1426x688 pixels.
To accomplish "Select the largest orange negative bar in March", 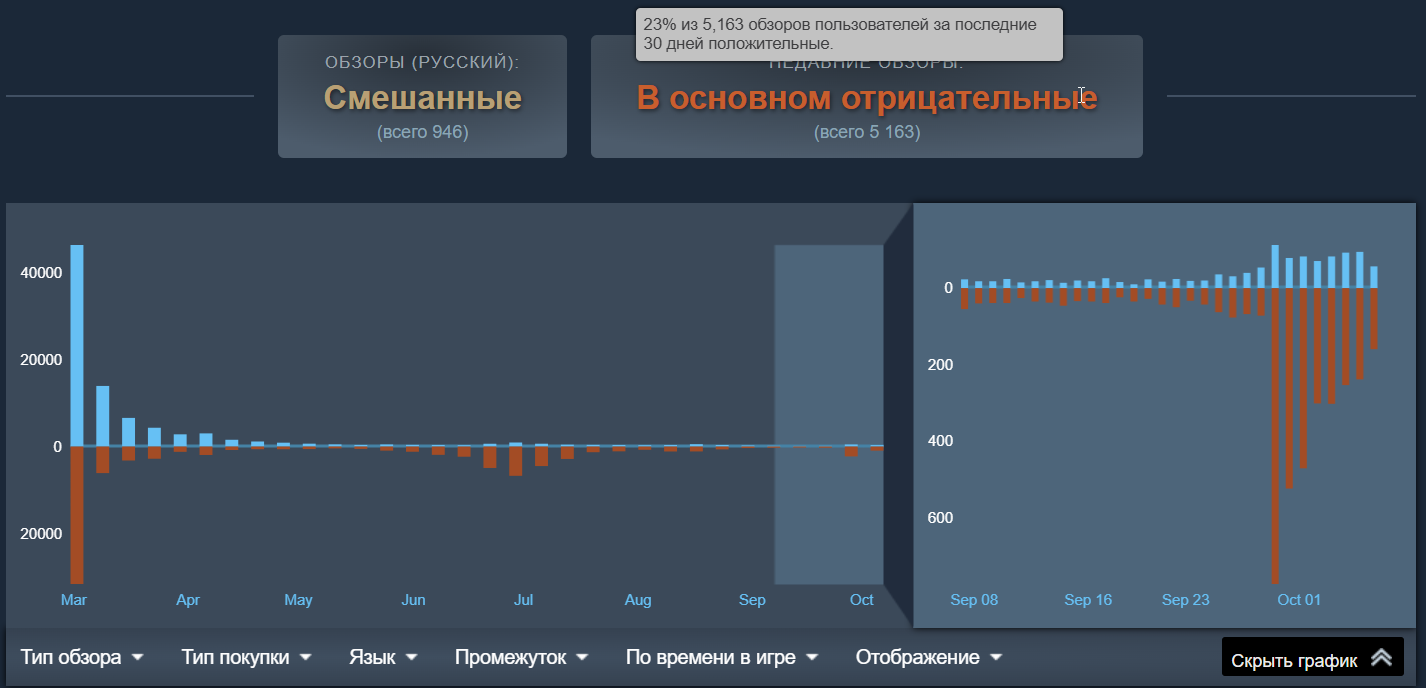I will click(x=77, y=515).
